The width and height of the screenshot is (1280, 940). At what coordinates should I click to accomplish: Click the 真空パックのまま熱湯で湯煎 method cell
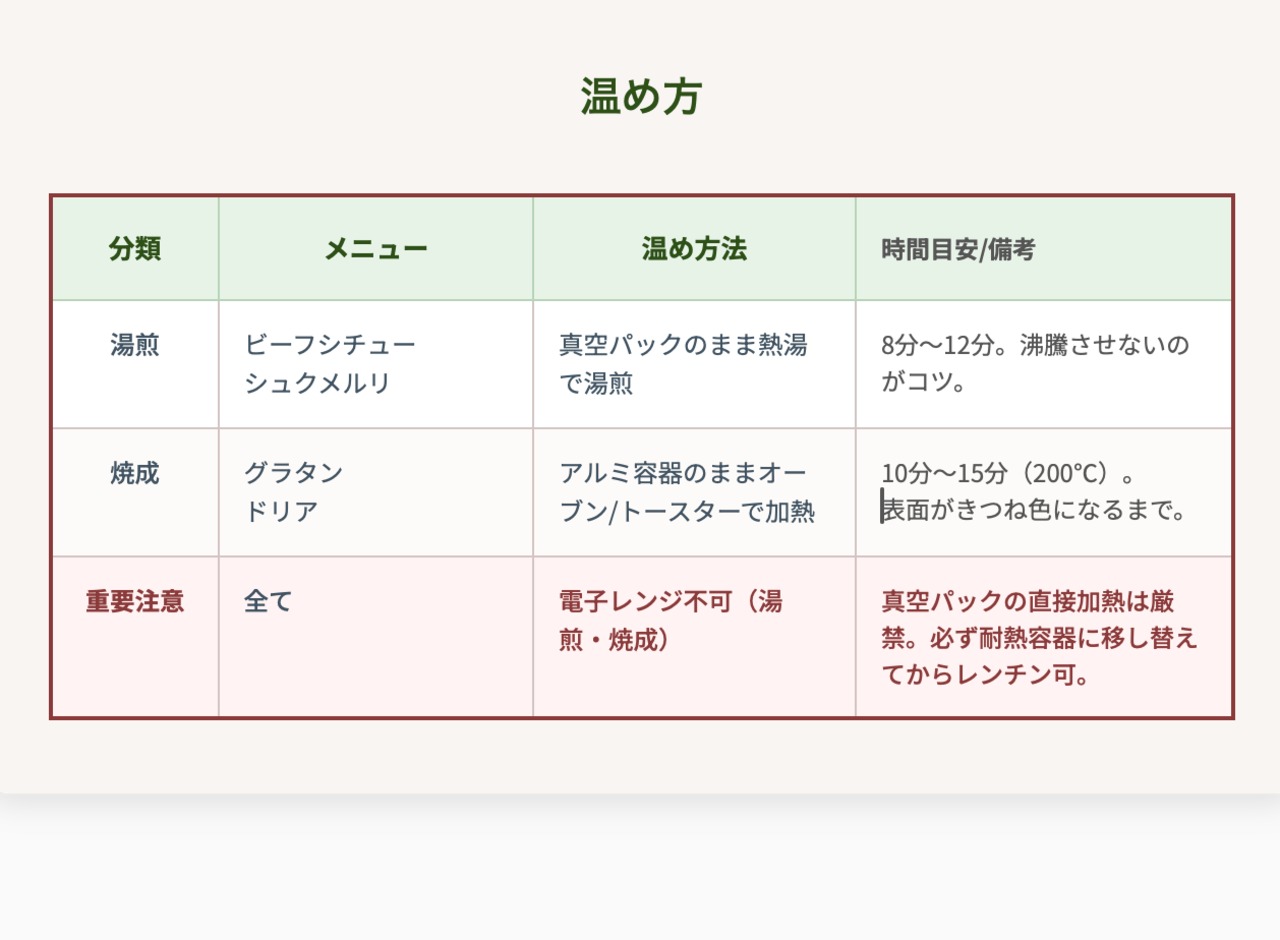(x=683, y=364)
